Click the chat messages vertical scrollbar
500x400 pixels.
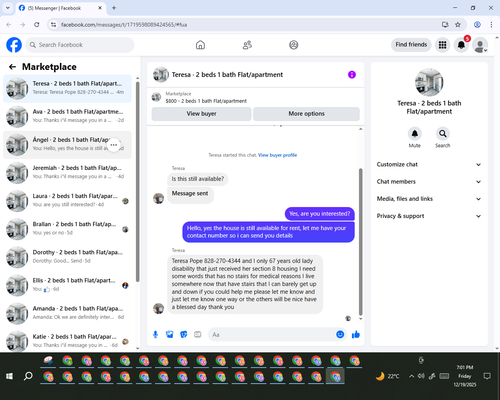360,242
